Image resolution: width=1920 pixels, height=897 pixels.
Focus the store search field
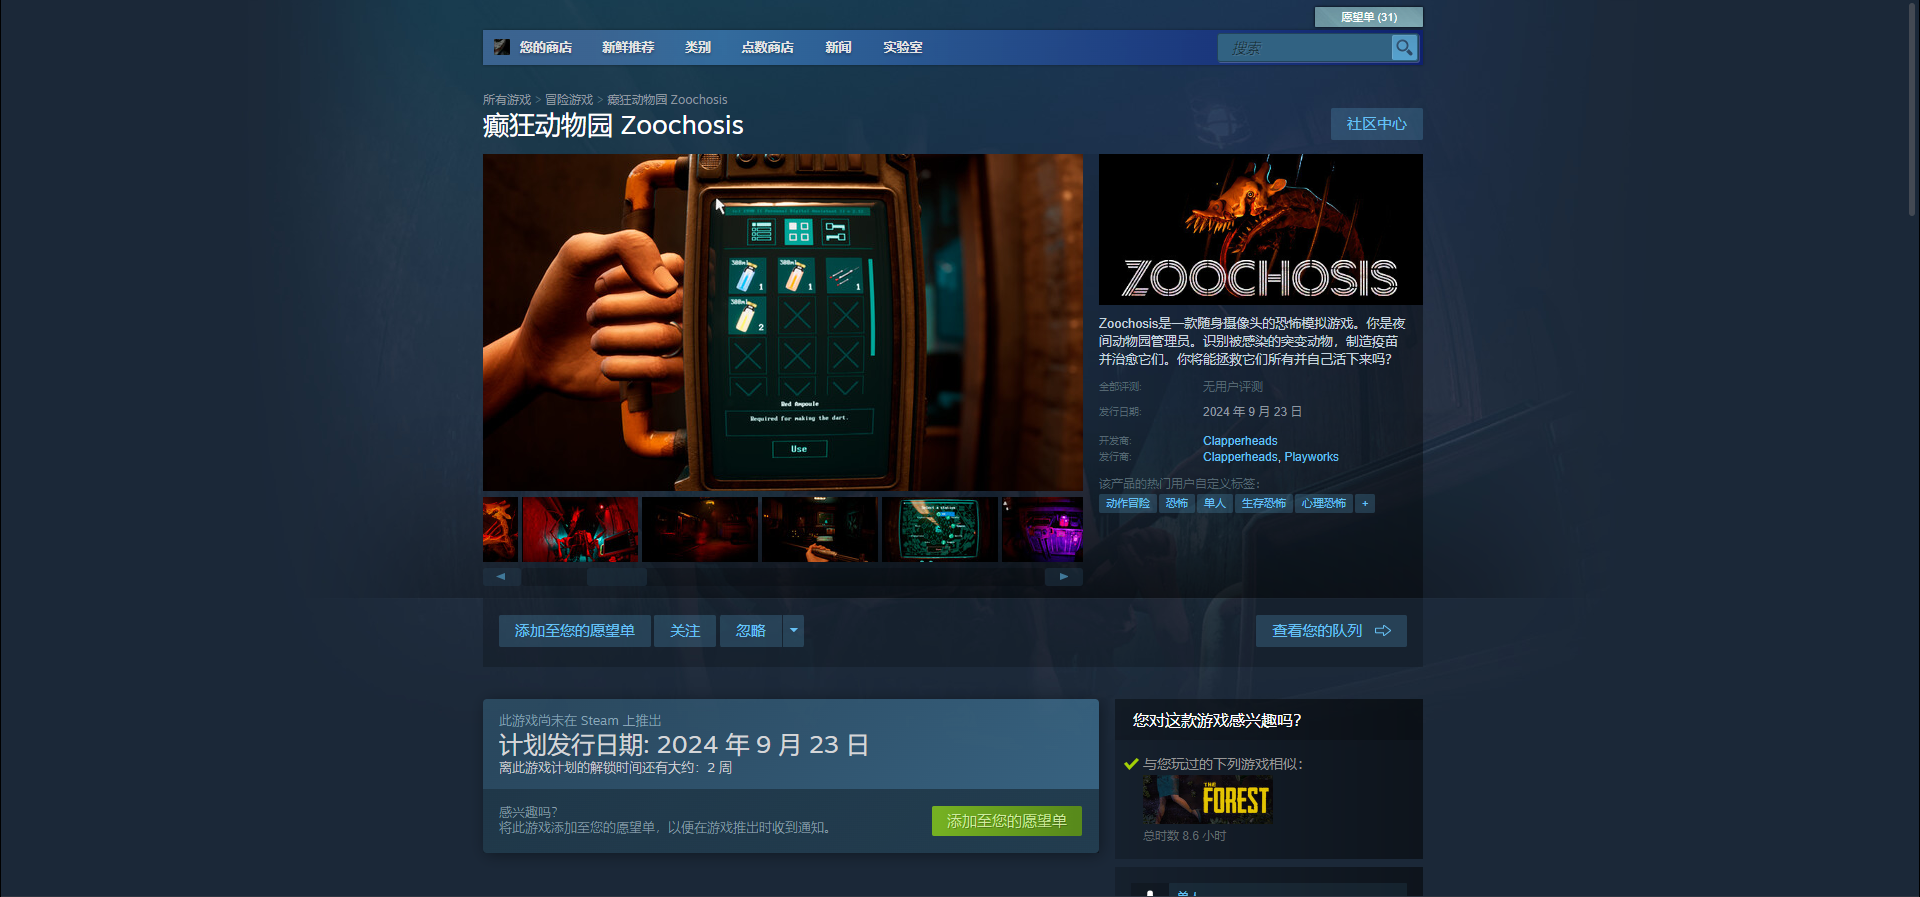click(x=1305, y=47)
